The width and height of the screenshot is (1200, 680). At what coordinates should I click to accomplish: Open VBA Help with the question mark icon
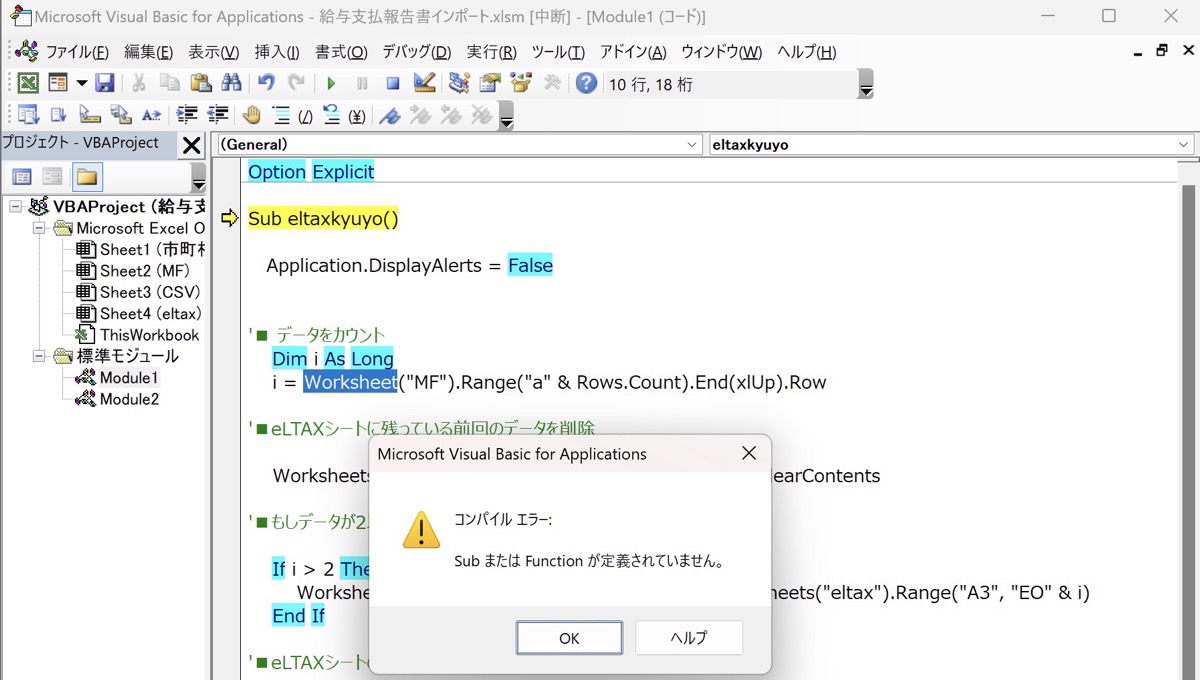[x=586, y=83]
